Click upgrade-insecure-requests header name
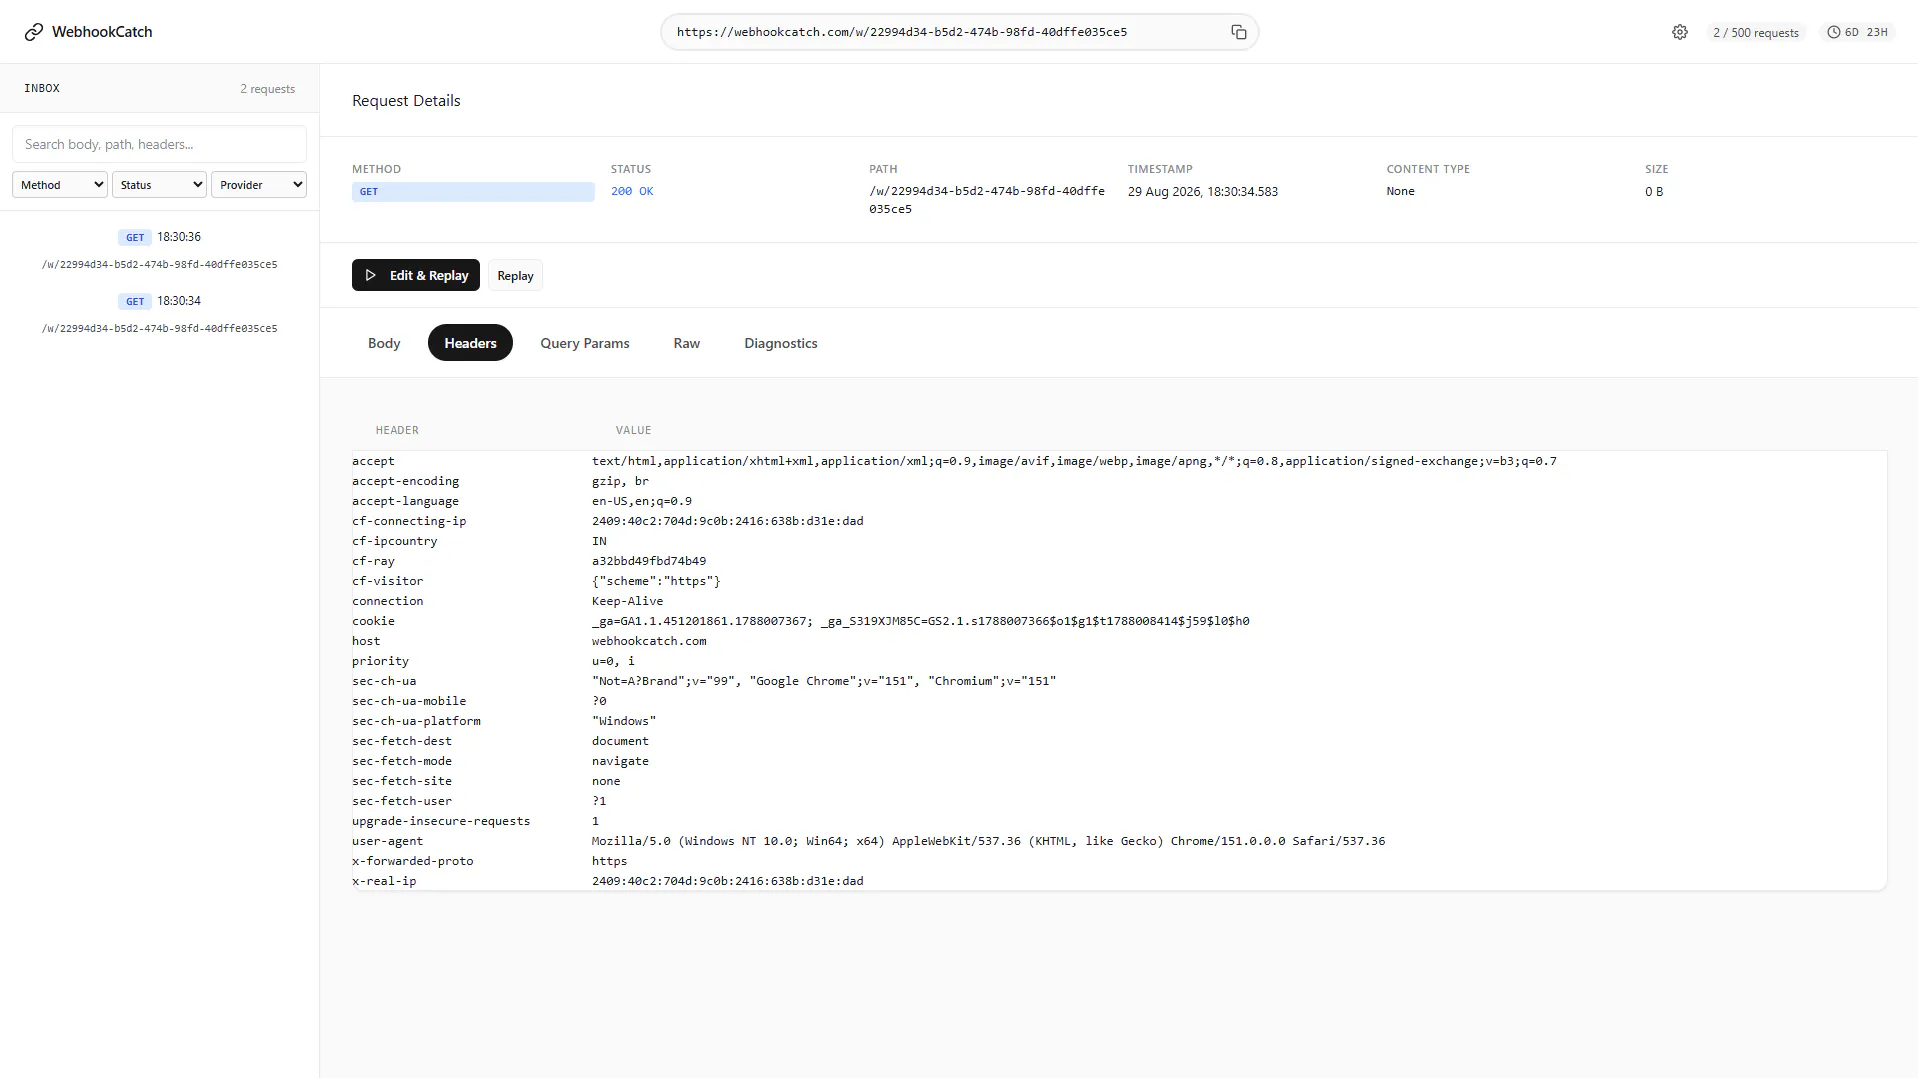 point(441,821)
